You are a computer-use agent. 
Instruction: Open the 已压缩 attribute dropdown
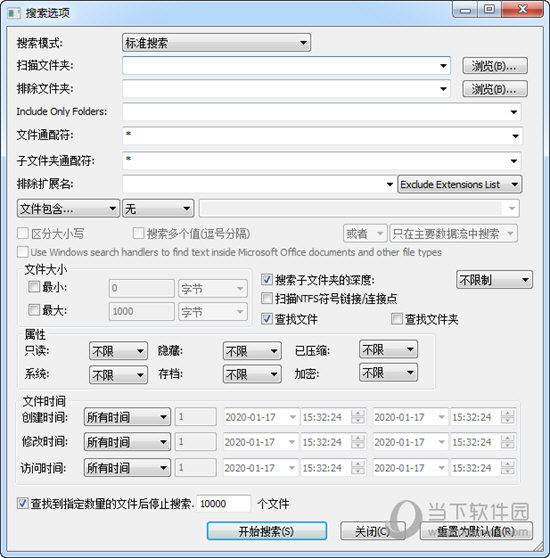click(x=388, y=349)
